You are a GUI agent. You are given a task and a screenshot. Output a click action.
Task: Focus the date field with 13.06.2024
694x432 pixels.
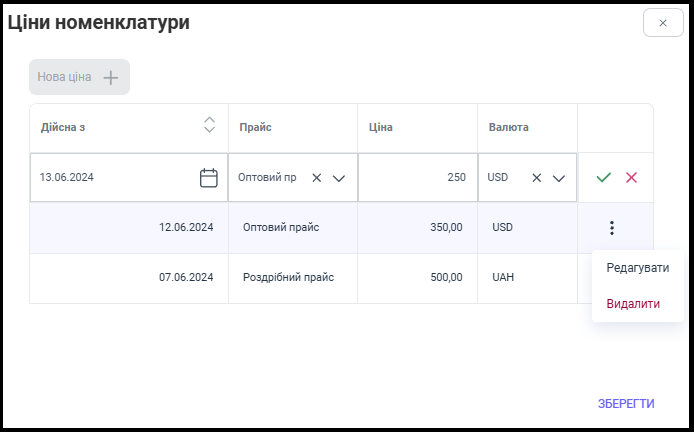[x=129, y=177]
